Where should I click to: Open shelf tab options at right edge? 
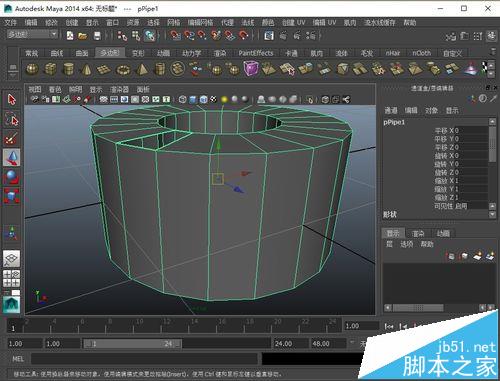pyautogui.click(x=493, y=52)
